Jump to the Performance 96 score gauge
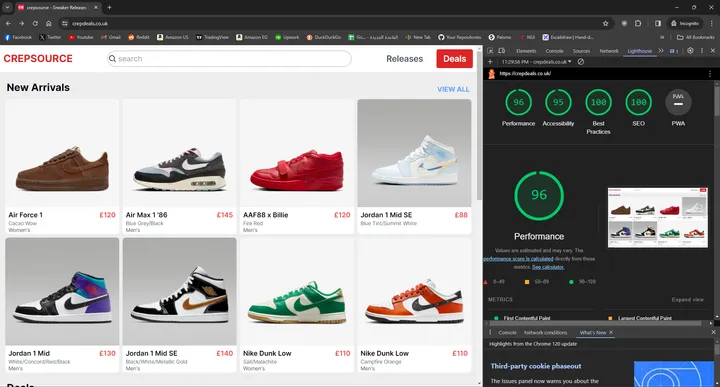This screenshot has width=720, height=387. [x=518, y=107]
